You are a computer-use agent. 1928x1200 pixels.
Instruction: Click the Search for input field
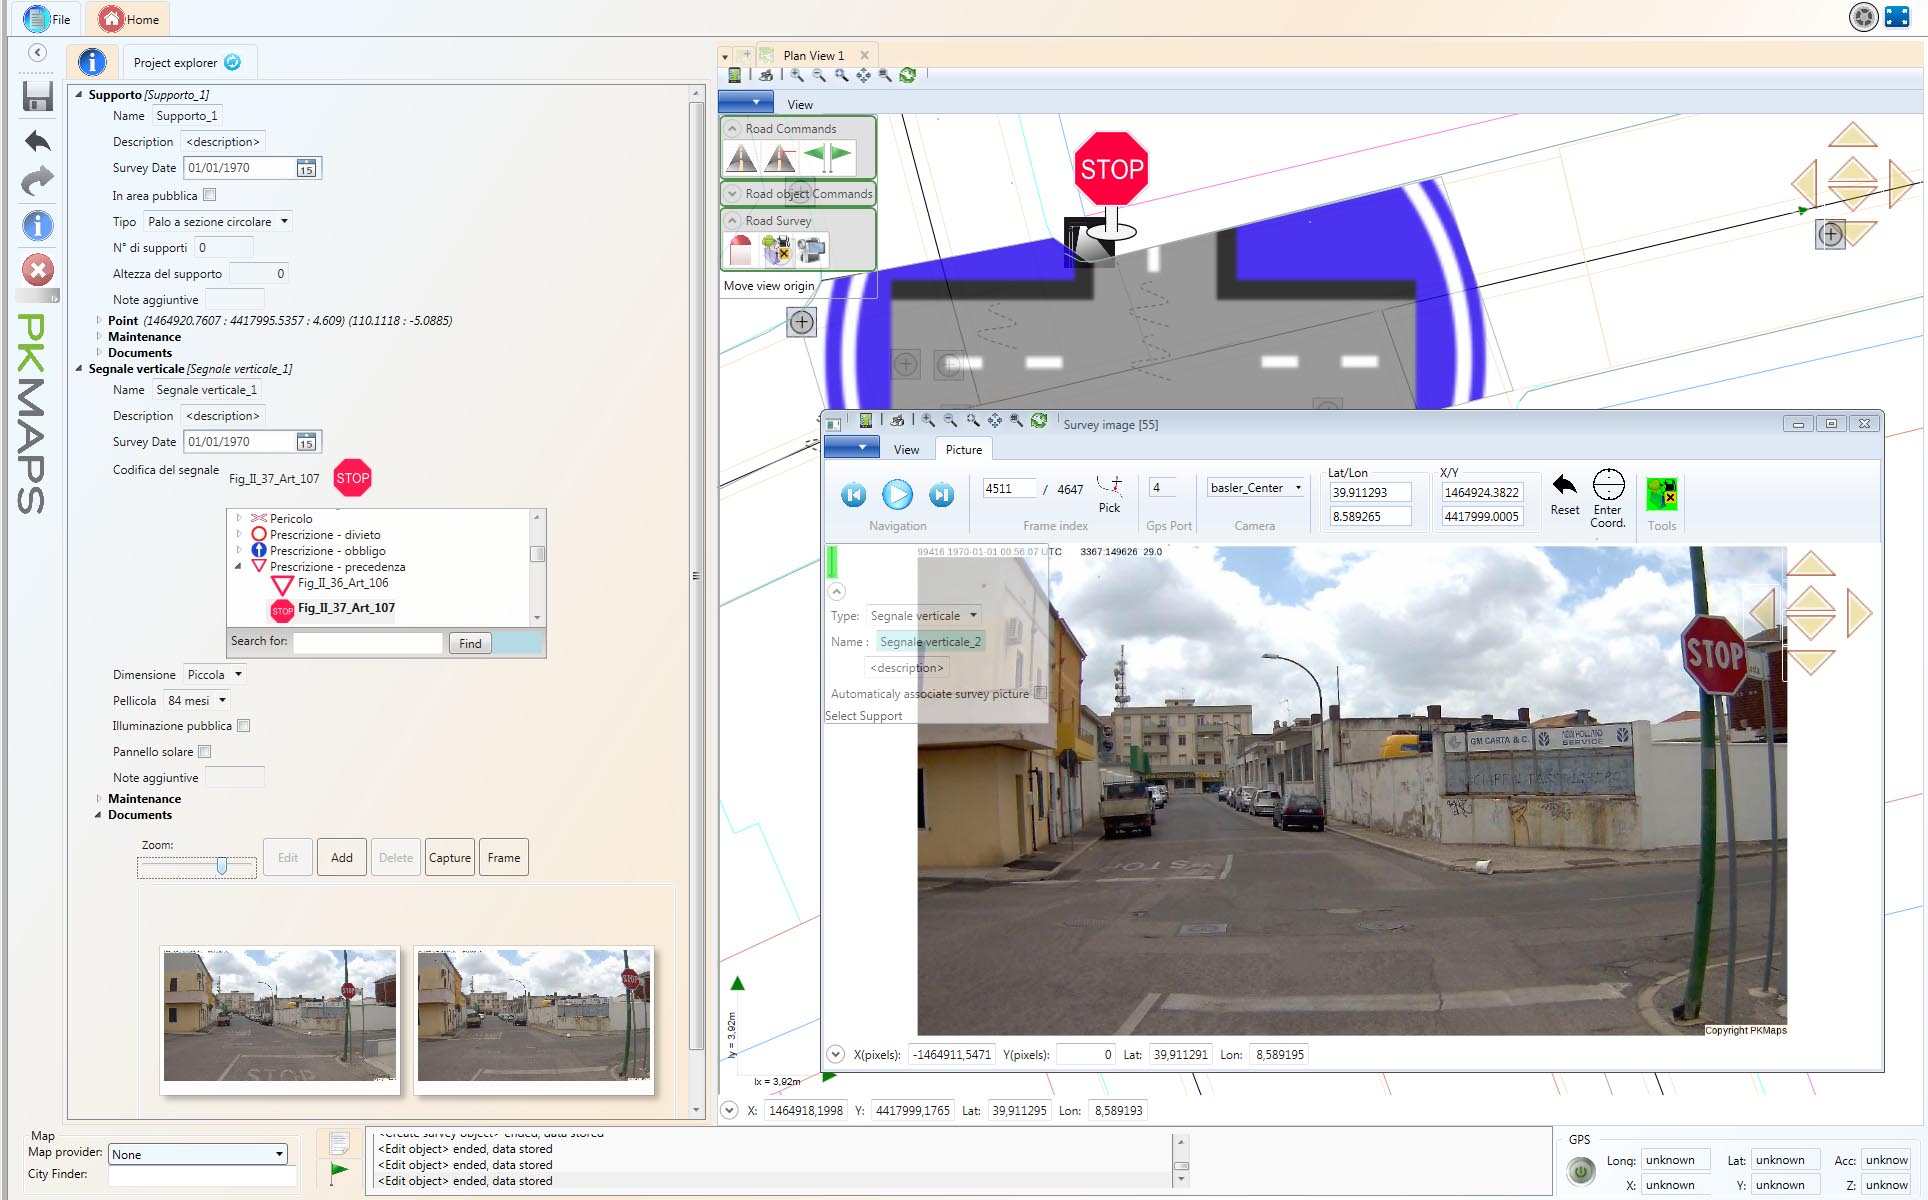[367, 643]
